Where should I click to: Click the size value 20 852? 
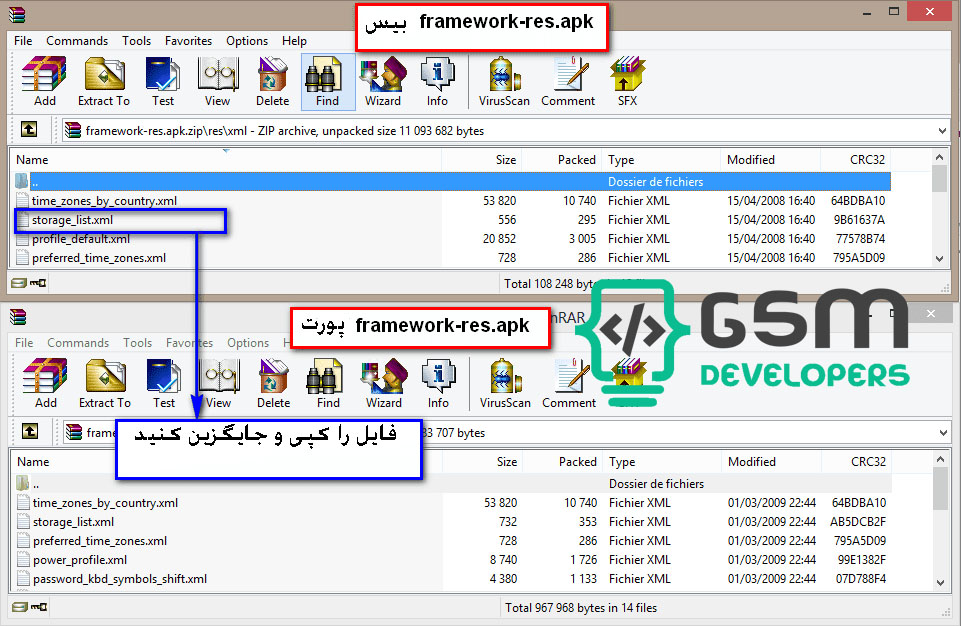point(499,239)
